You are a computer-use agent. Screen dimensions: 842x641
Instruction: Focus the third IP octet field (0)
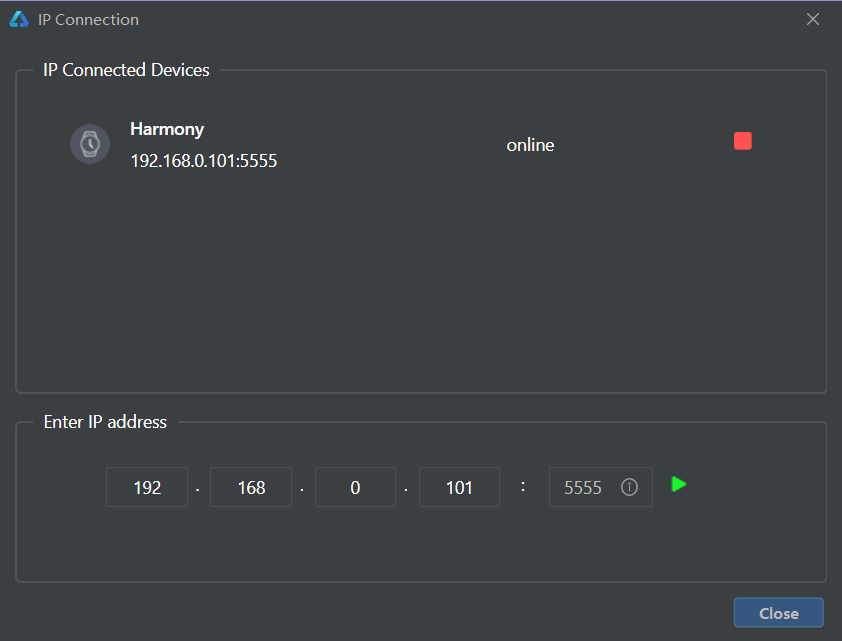(x=355, y=487)
